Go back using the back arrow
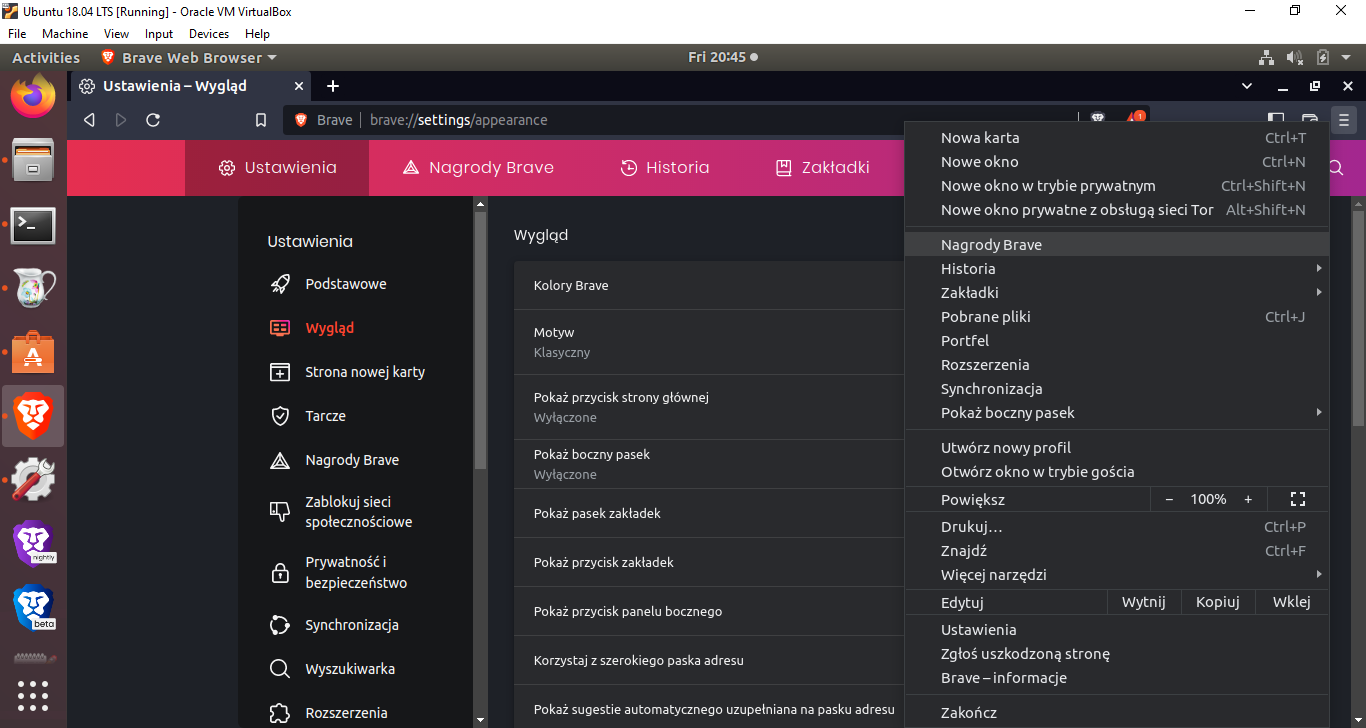The width and height of the screenshot is (1366, 728). point(89,120)
